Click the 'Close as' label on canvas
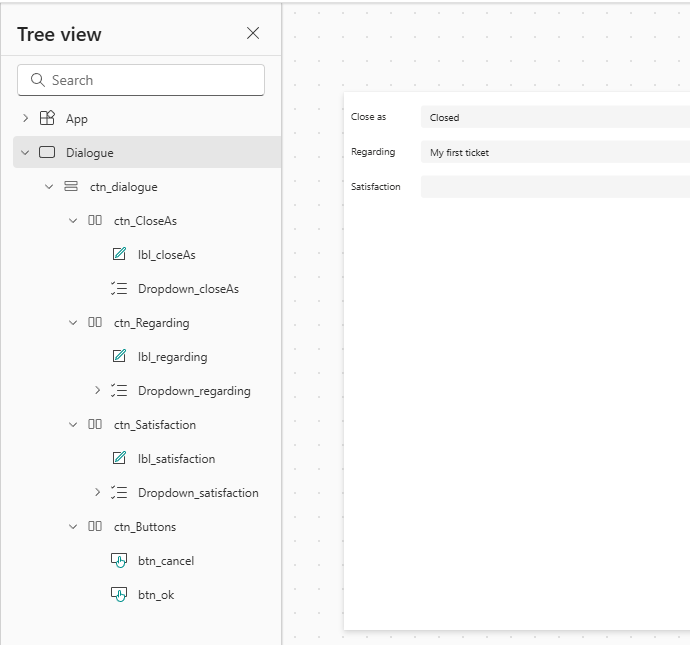This screenshot has width=690, height=645. pyautogui.click(x=368, y=117)
